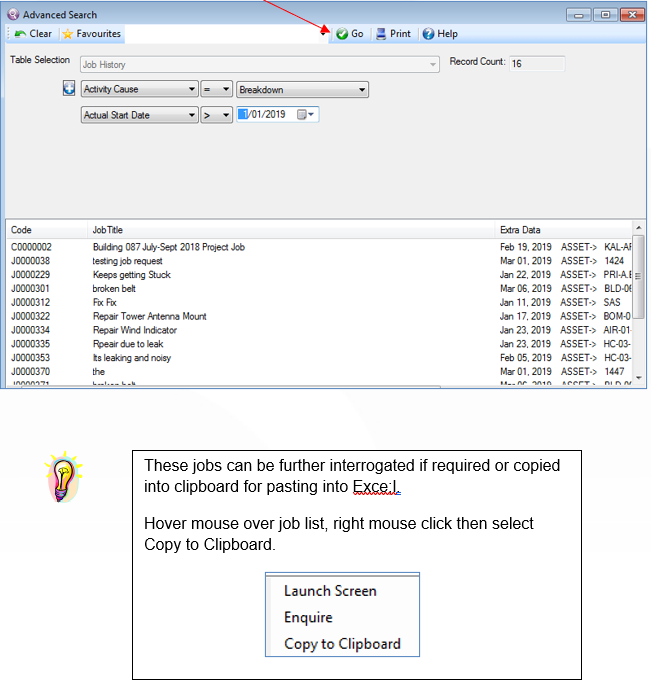The height and width of the screenshot is (682, 651).
Task: Select code J0000301 in the results list
Action: point(30,289)
